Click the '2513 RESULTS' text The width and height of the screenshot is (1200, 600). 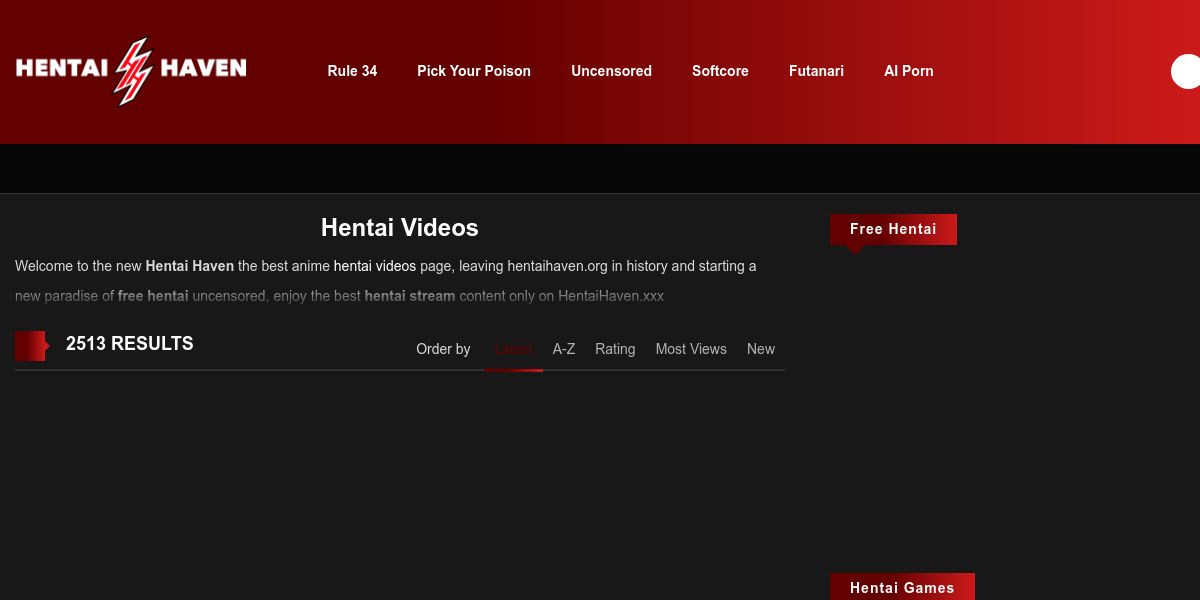[130, 343]
